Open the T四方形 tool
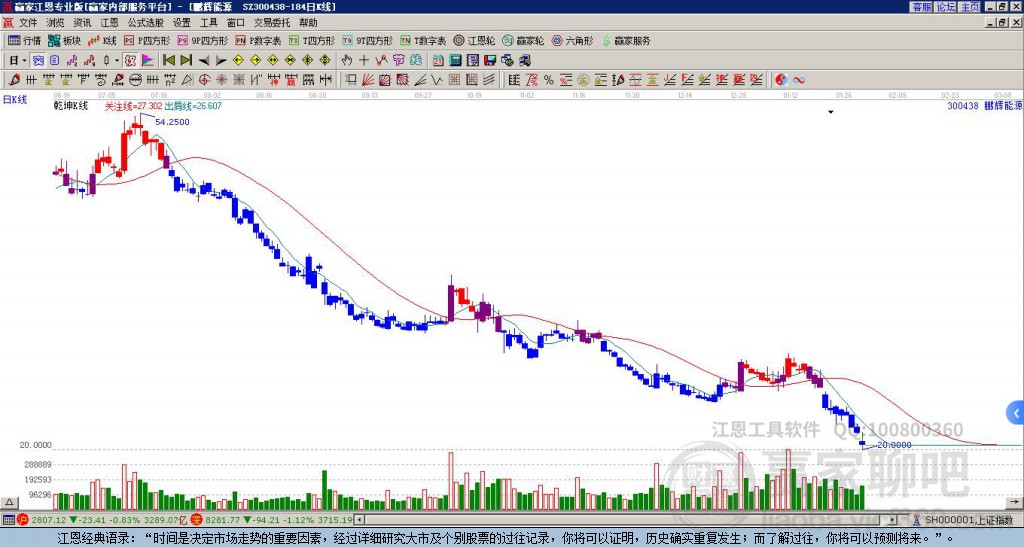1024x548 pixels. [312, 40]
